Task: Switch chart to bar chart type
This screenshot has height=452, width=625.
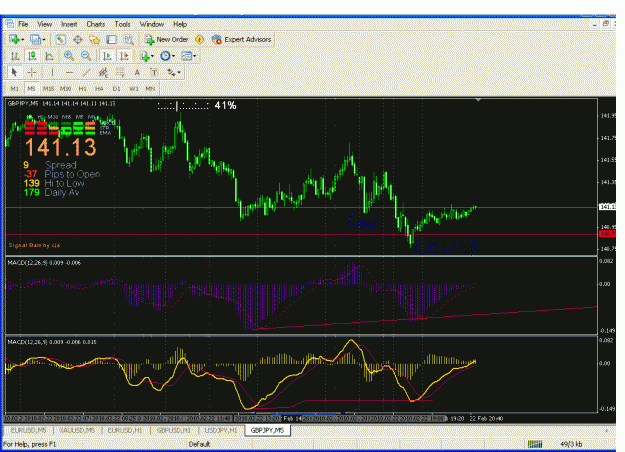Action: 15,56
